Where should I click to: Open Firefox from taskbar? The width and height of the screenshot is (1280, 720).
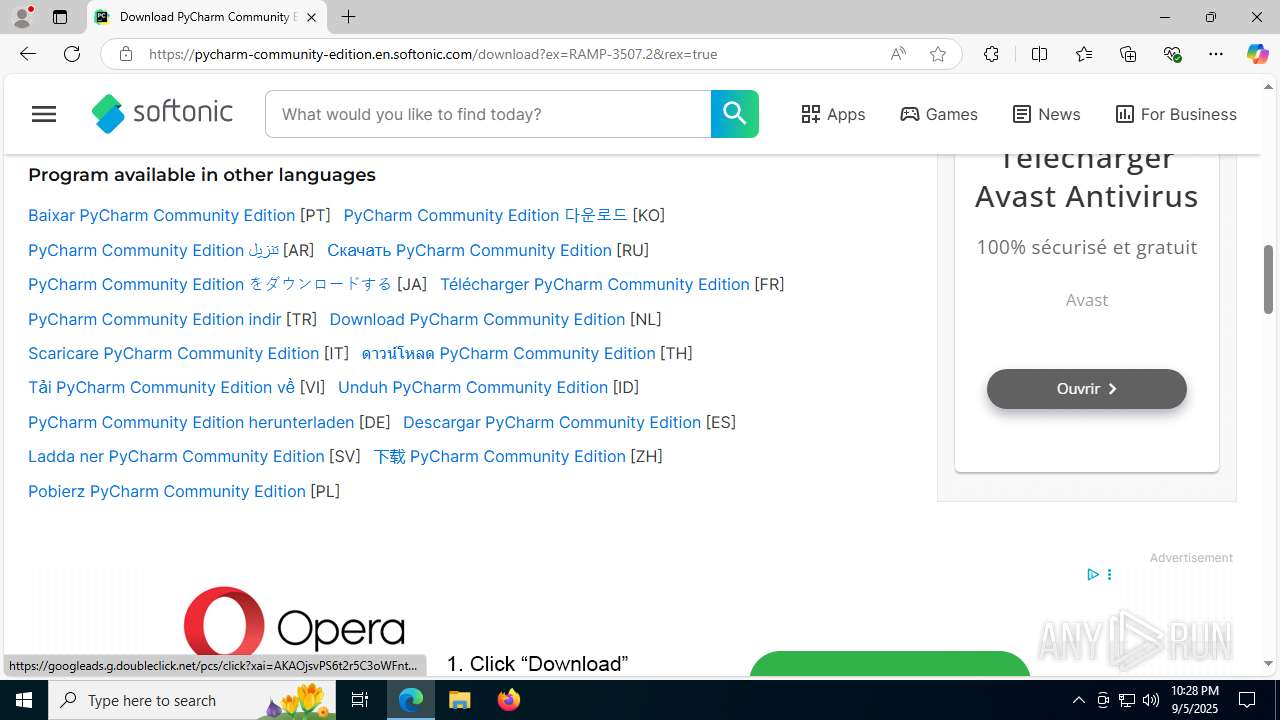coord(509,700)
